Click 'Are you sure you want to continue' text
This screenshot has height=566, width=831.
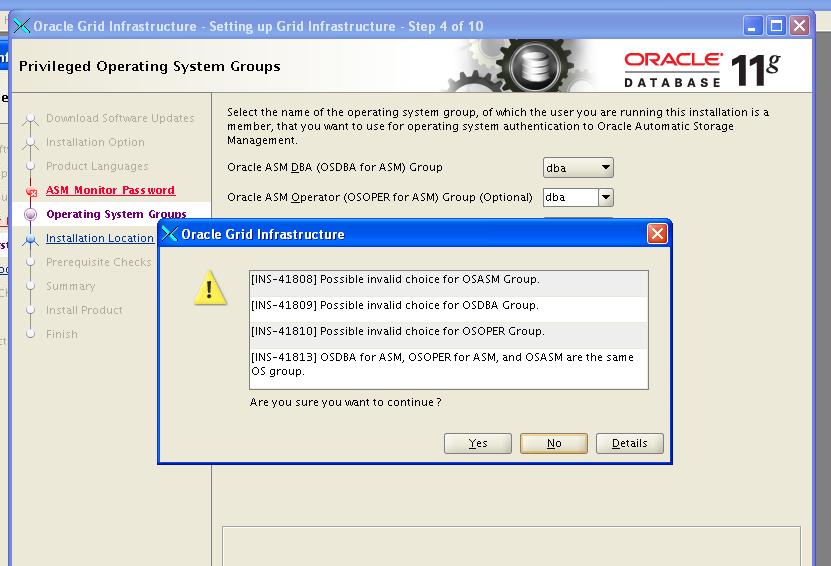[x=346, y=402]
